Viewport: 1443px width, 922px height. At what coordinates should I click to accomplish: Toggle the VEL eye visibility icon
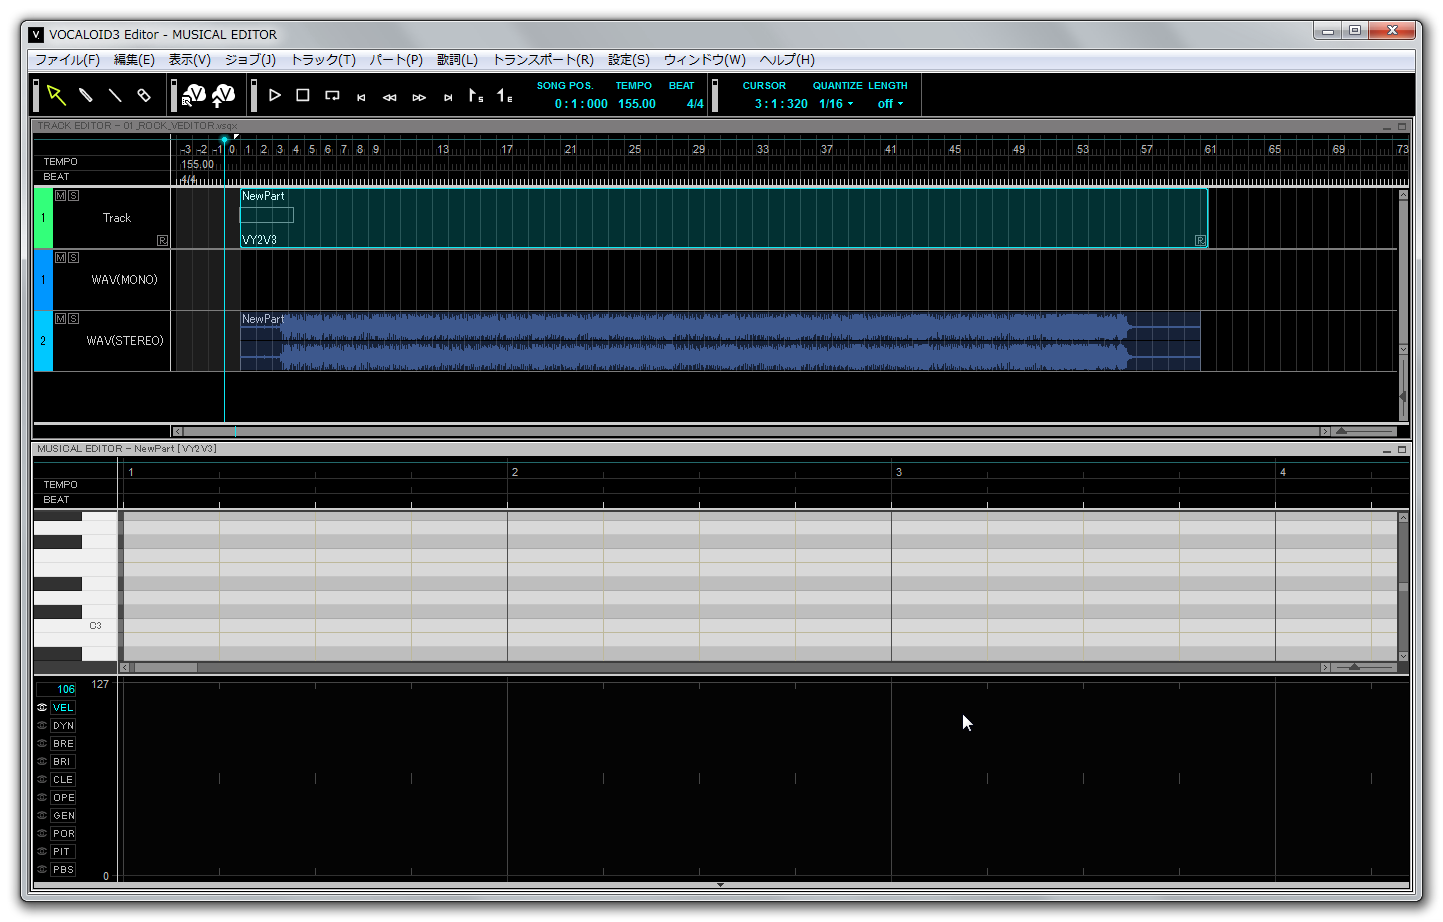point(42,707)
